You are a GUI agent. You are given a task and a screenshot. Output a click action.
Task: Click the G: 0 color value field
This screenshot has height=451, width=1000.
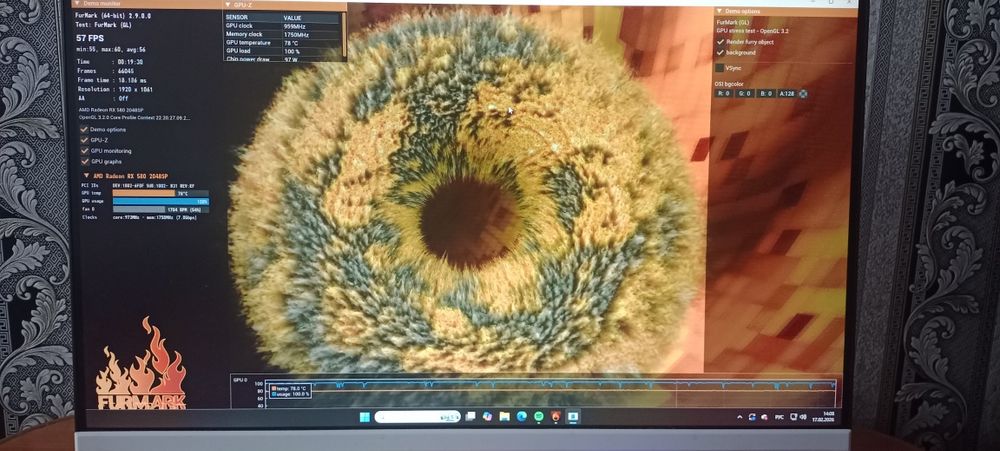(746, 93)
